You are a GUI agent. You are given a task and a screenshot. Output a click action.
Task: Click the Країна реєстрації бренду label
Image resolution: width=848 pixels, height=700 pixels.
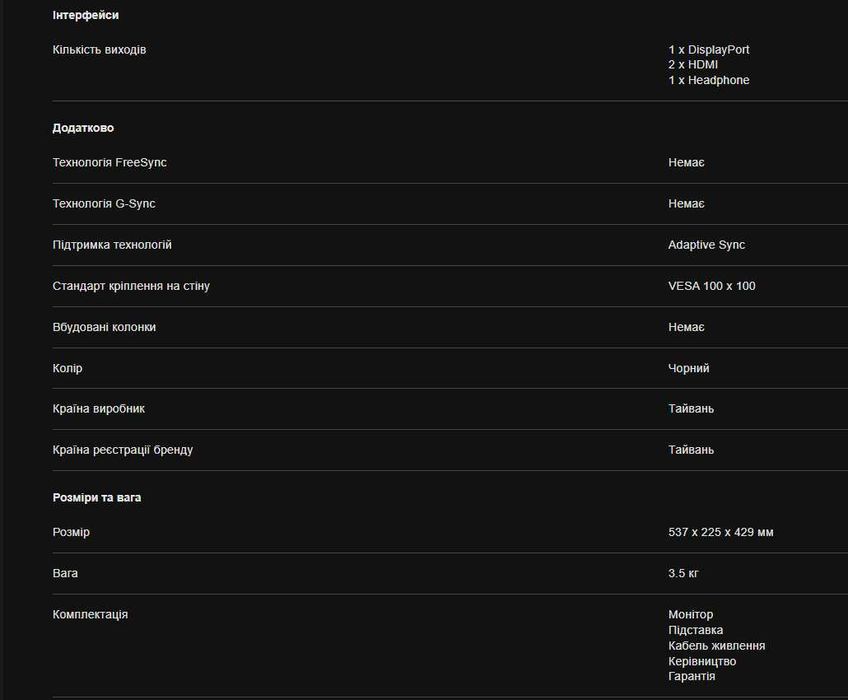[x=122, y=450]
